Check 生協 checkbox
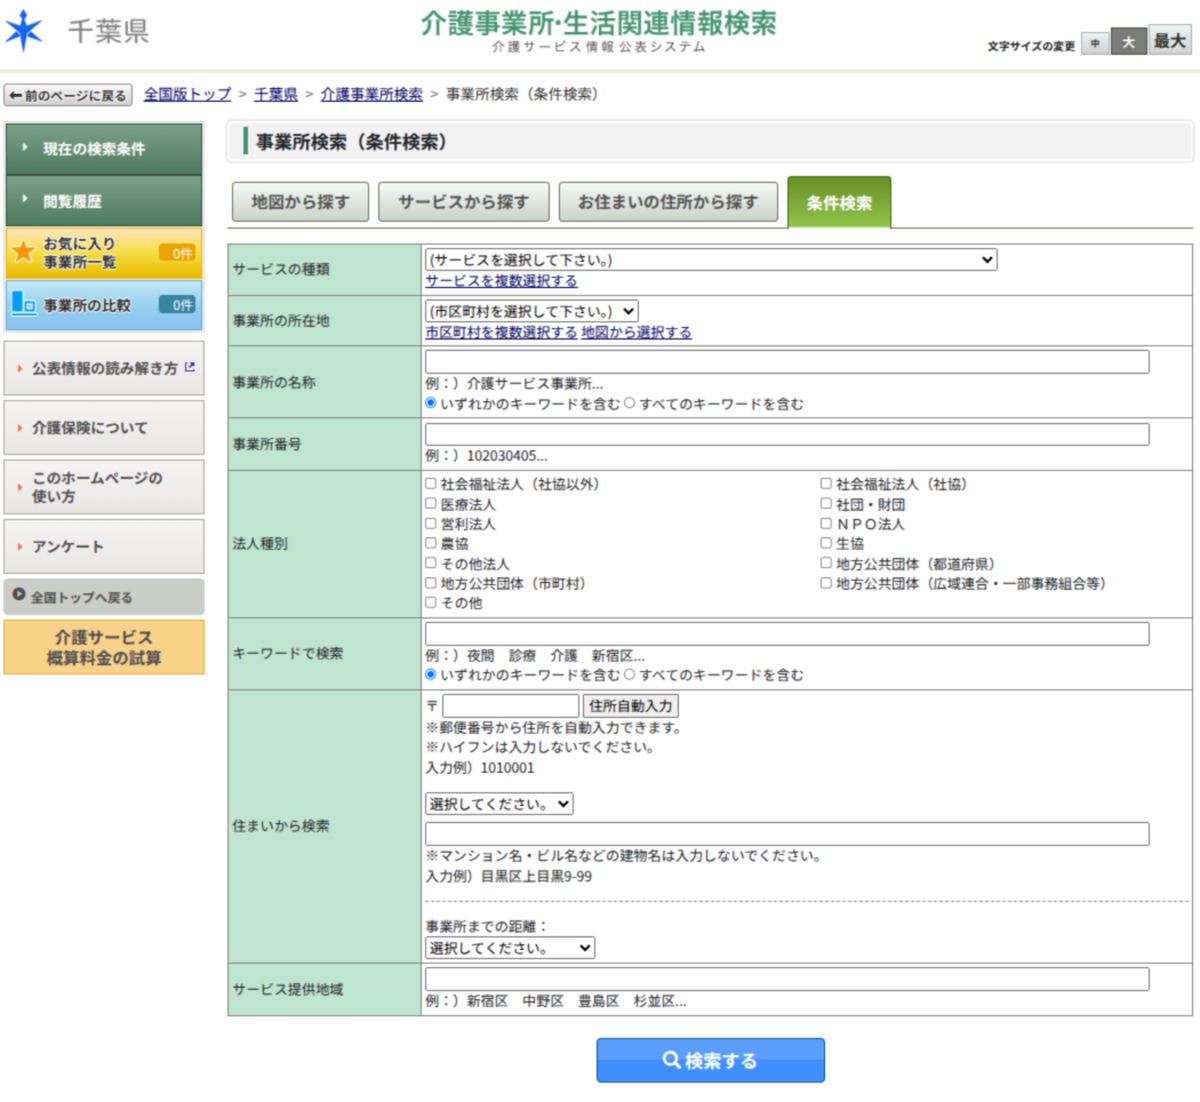This screenshot has width=1200, height=1102. pyautogui.click(x=826, y=543)
